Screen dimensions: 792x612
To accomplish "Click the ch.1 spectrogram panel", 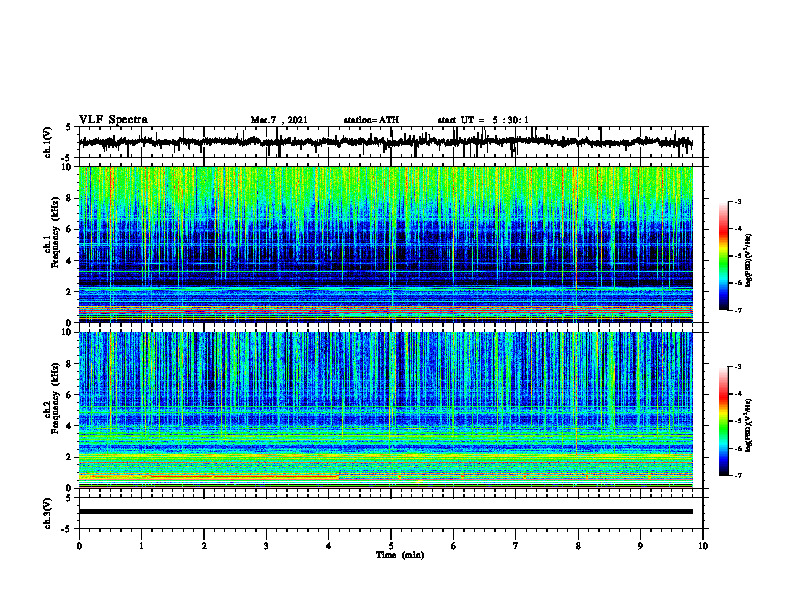I will (x=386, y=244).
